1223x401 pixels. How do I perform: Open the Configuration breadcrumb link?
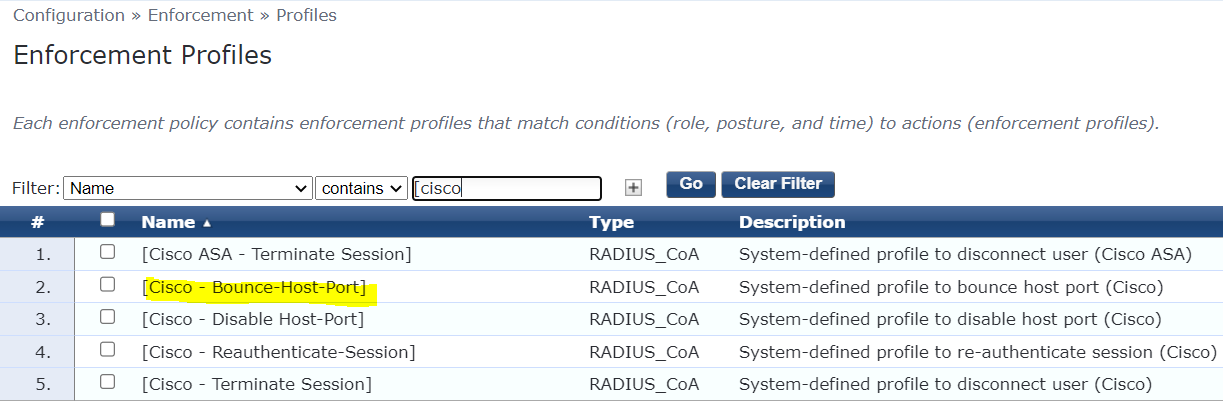[x=68, y=15]
